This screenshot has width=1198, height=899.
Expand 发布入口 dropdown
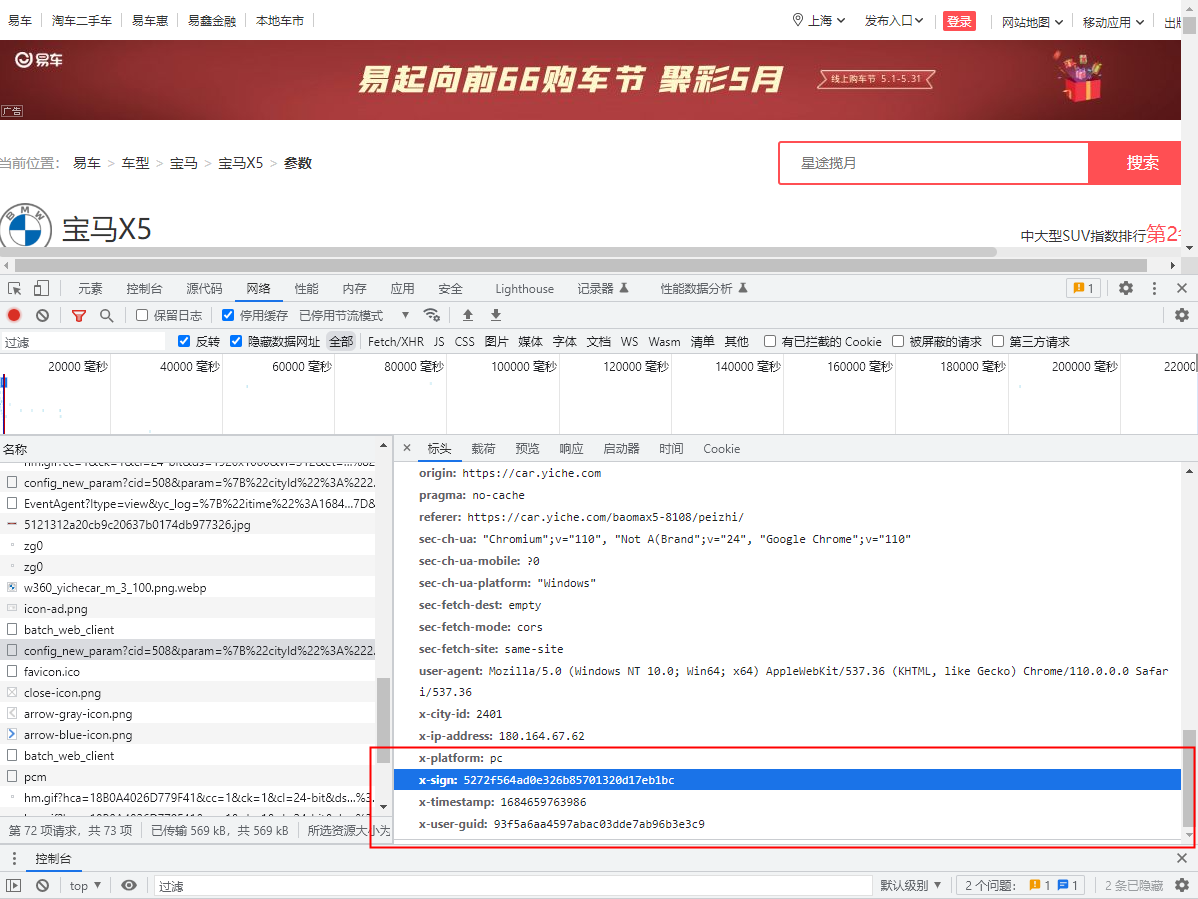point(894,21)
